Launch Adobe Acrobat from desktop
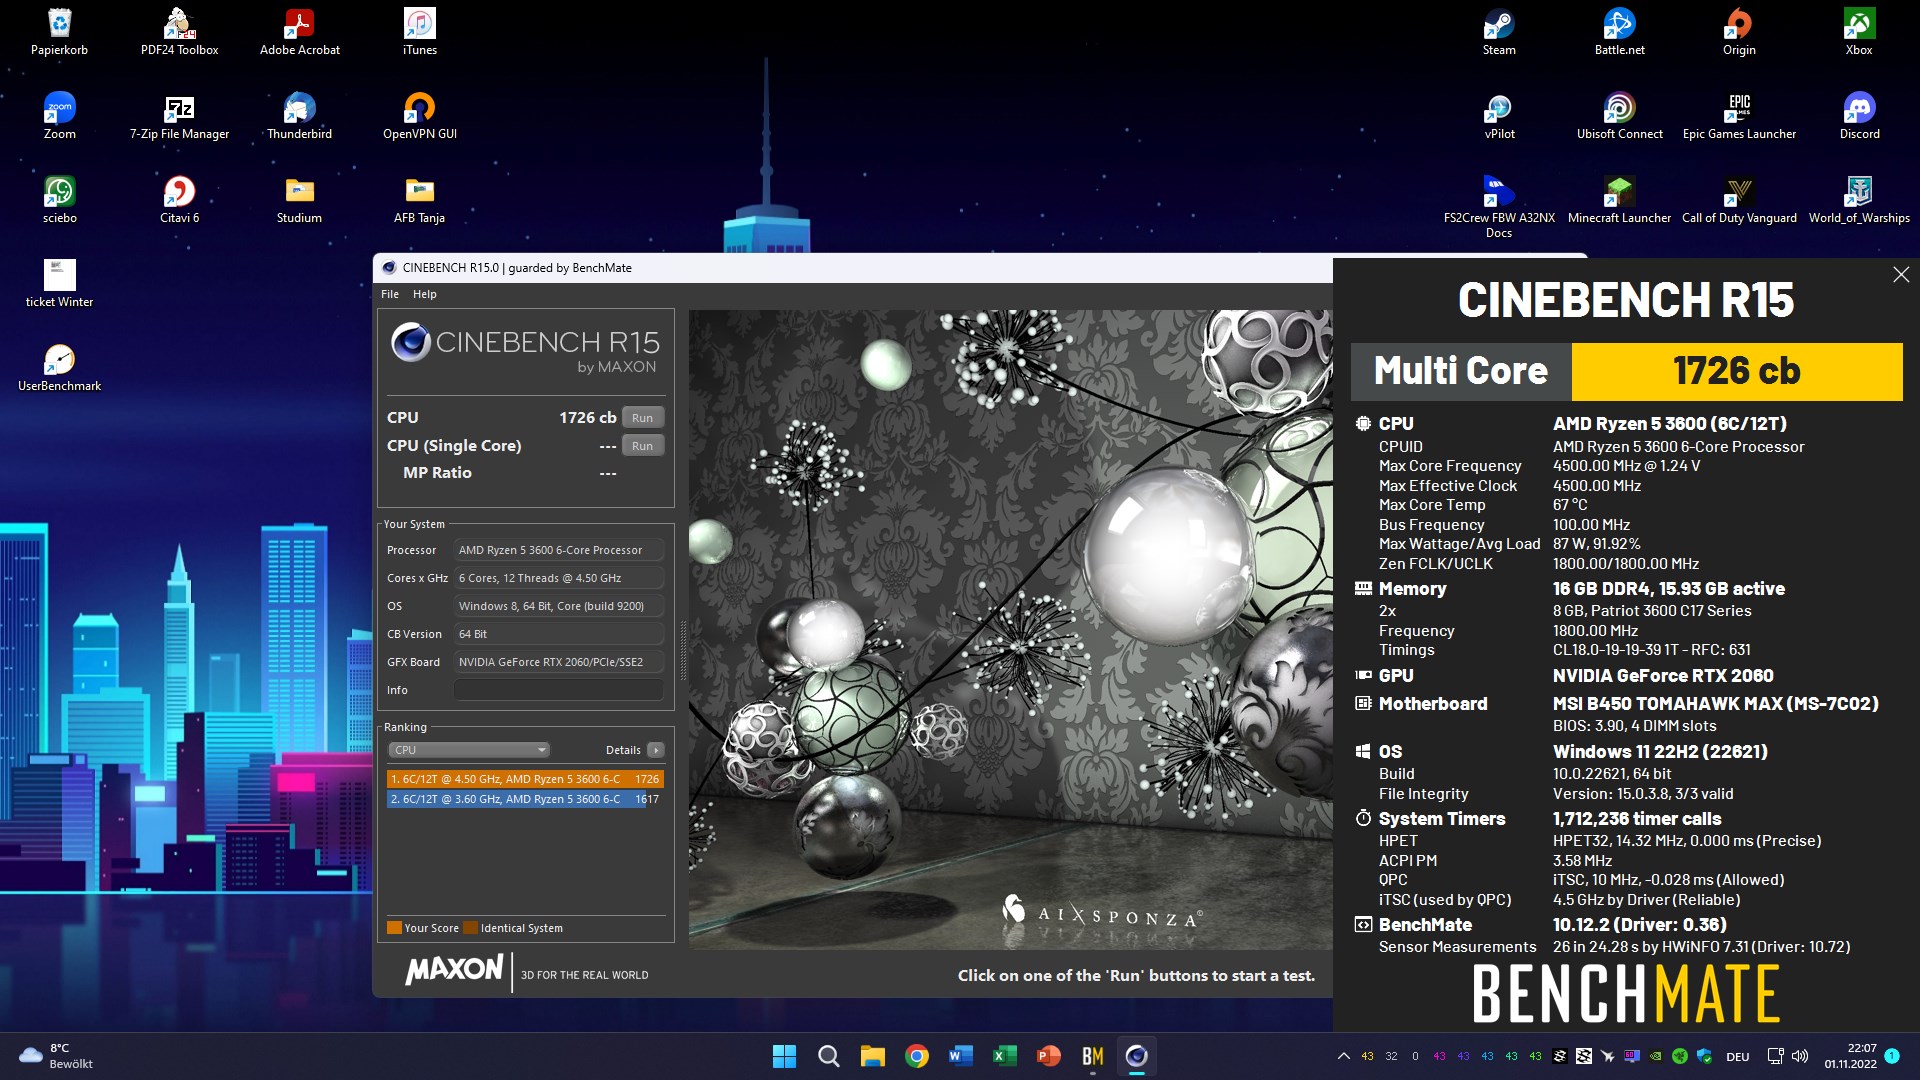 click(x=299, y=31)
